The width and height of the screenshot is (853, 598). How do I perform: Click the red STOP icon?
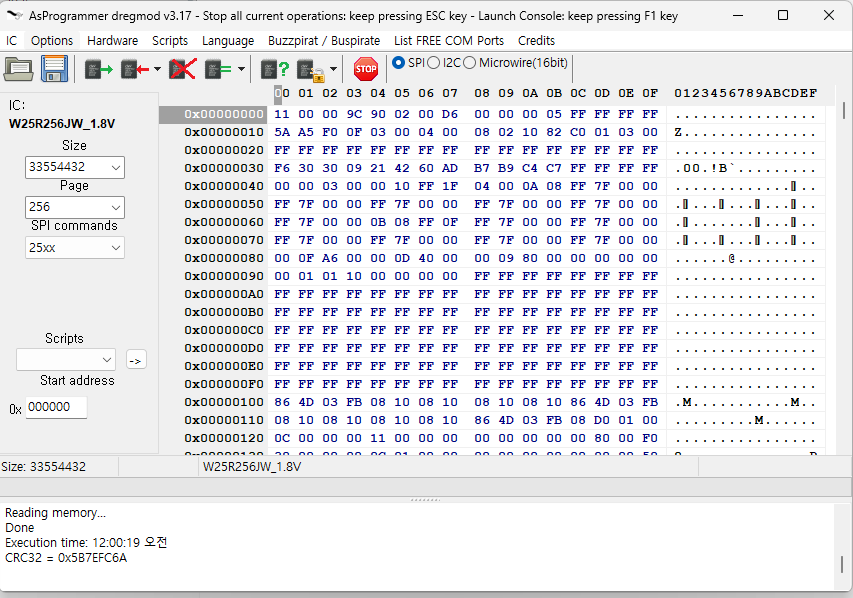pyautogui.click(x=366, y=69)
